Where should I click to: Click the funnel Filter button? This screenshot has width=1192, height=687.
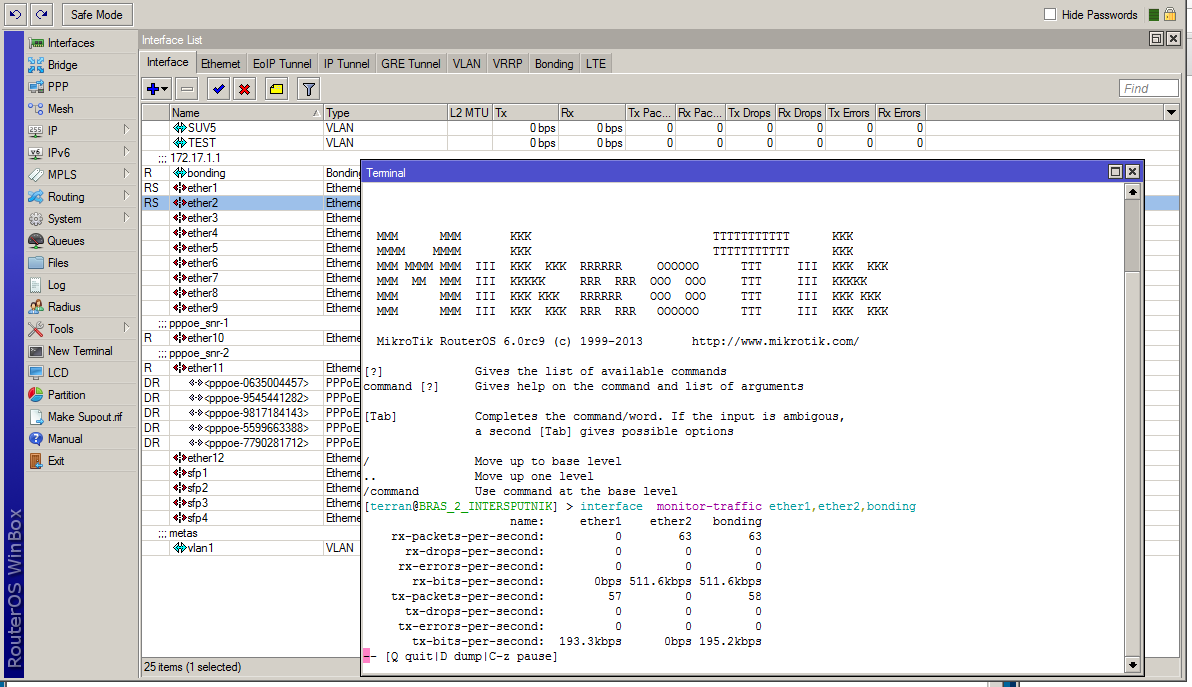click(x=309, y=90)
